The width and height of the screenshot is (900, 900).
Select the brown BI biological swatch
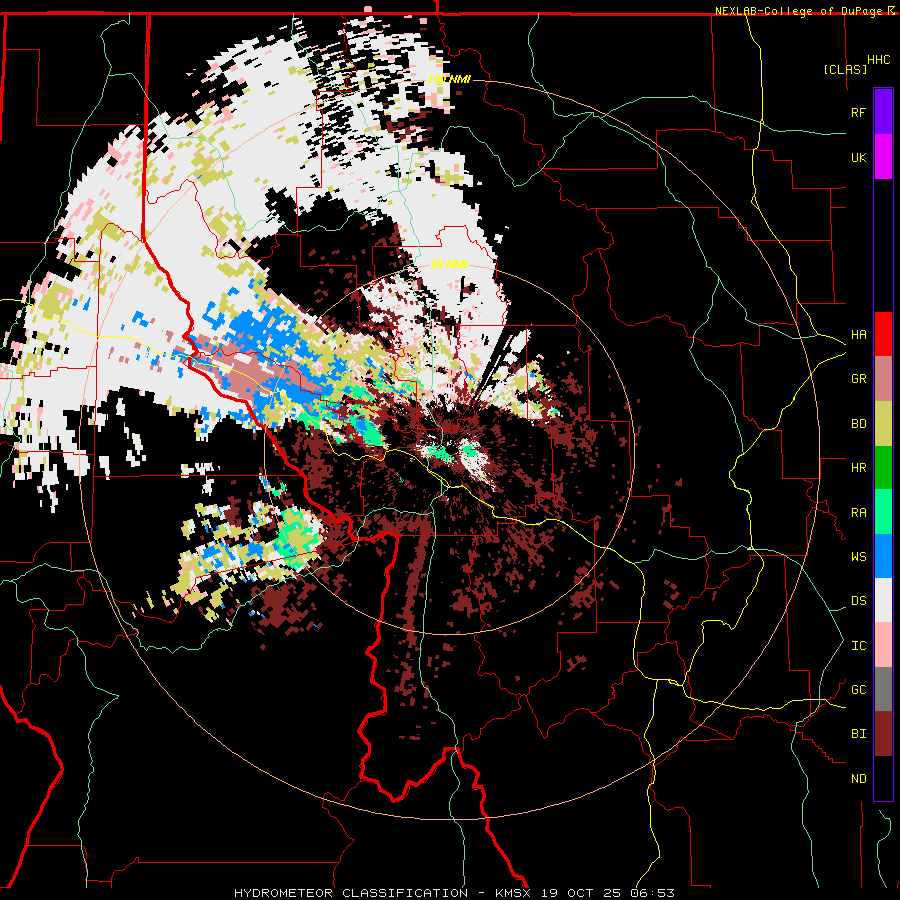click(883, 734)
